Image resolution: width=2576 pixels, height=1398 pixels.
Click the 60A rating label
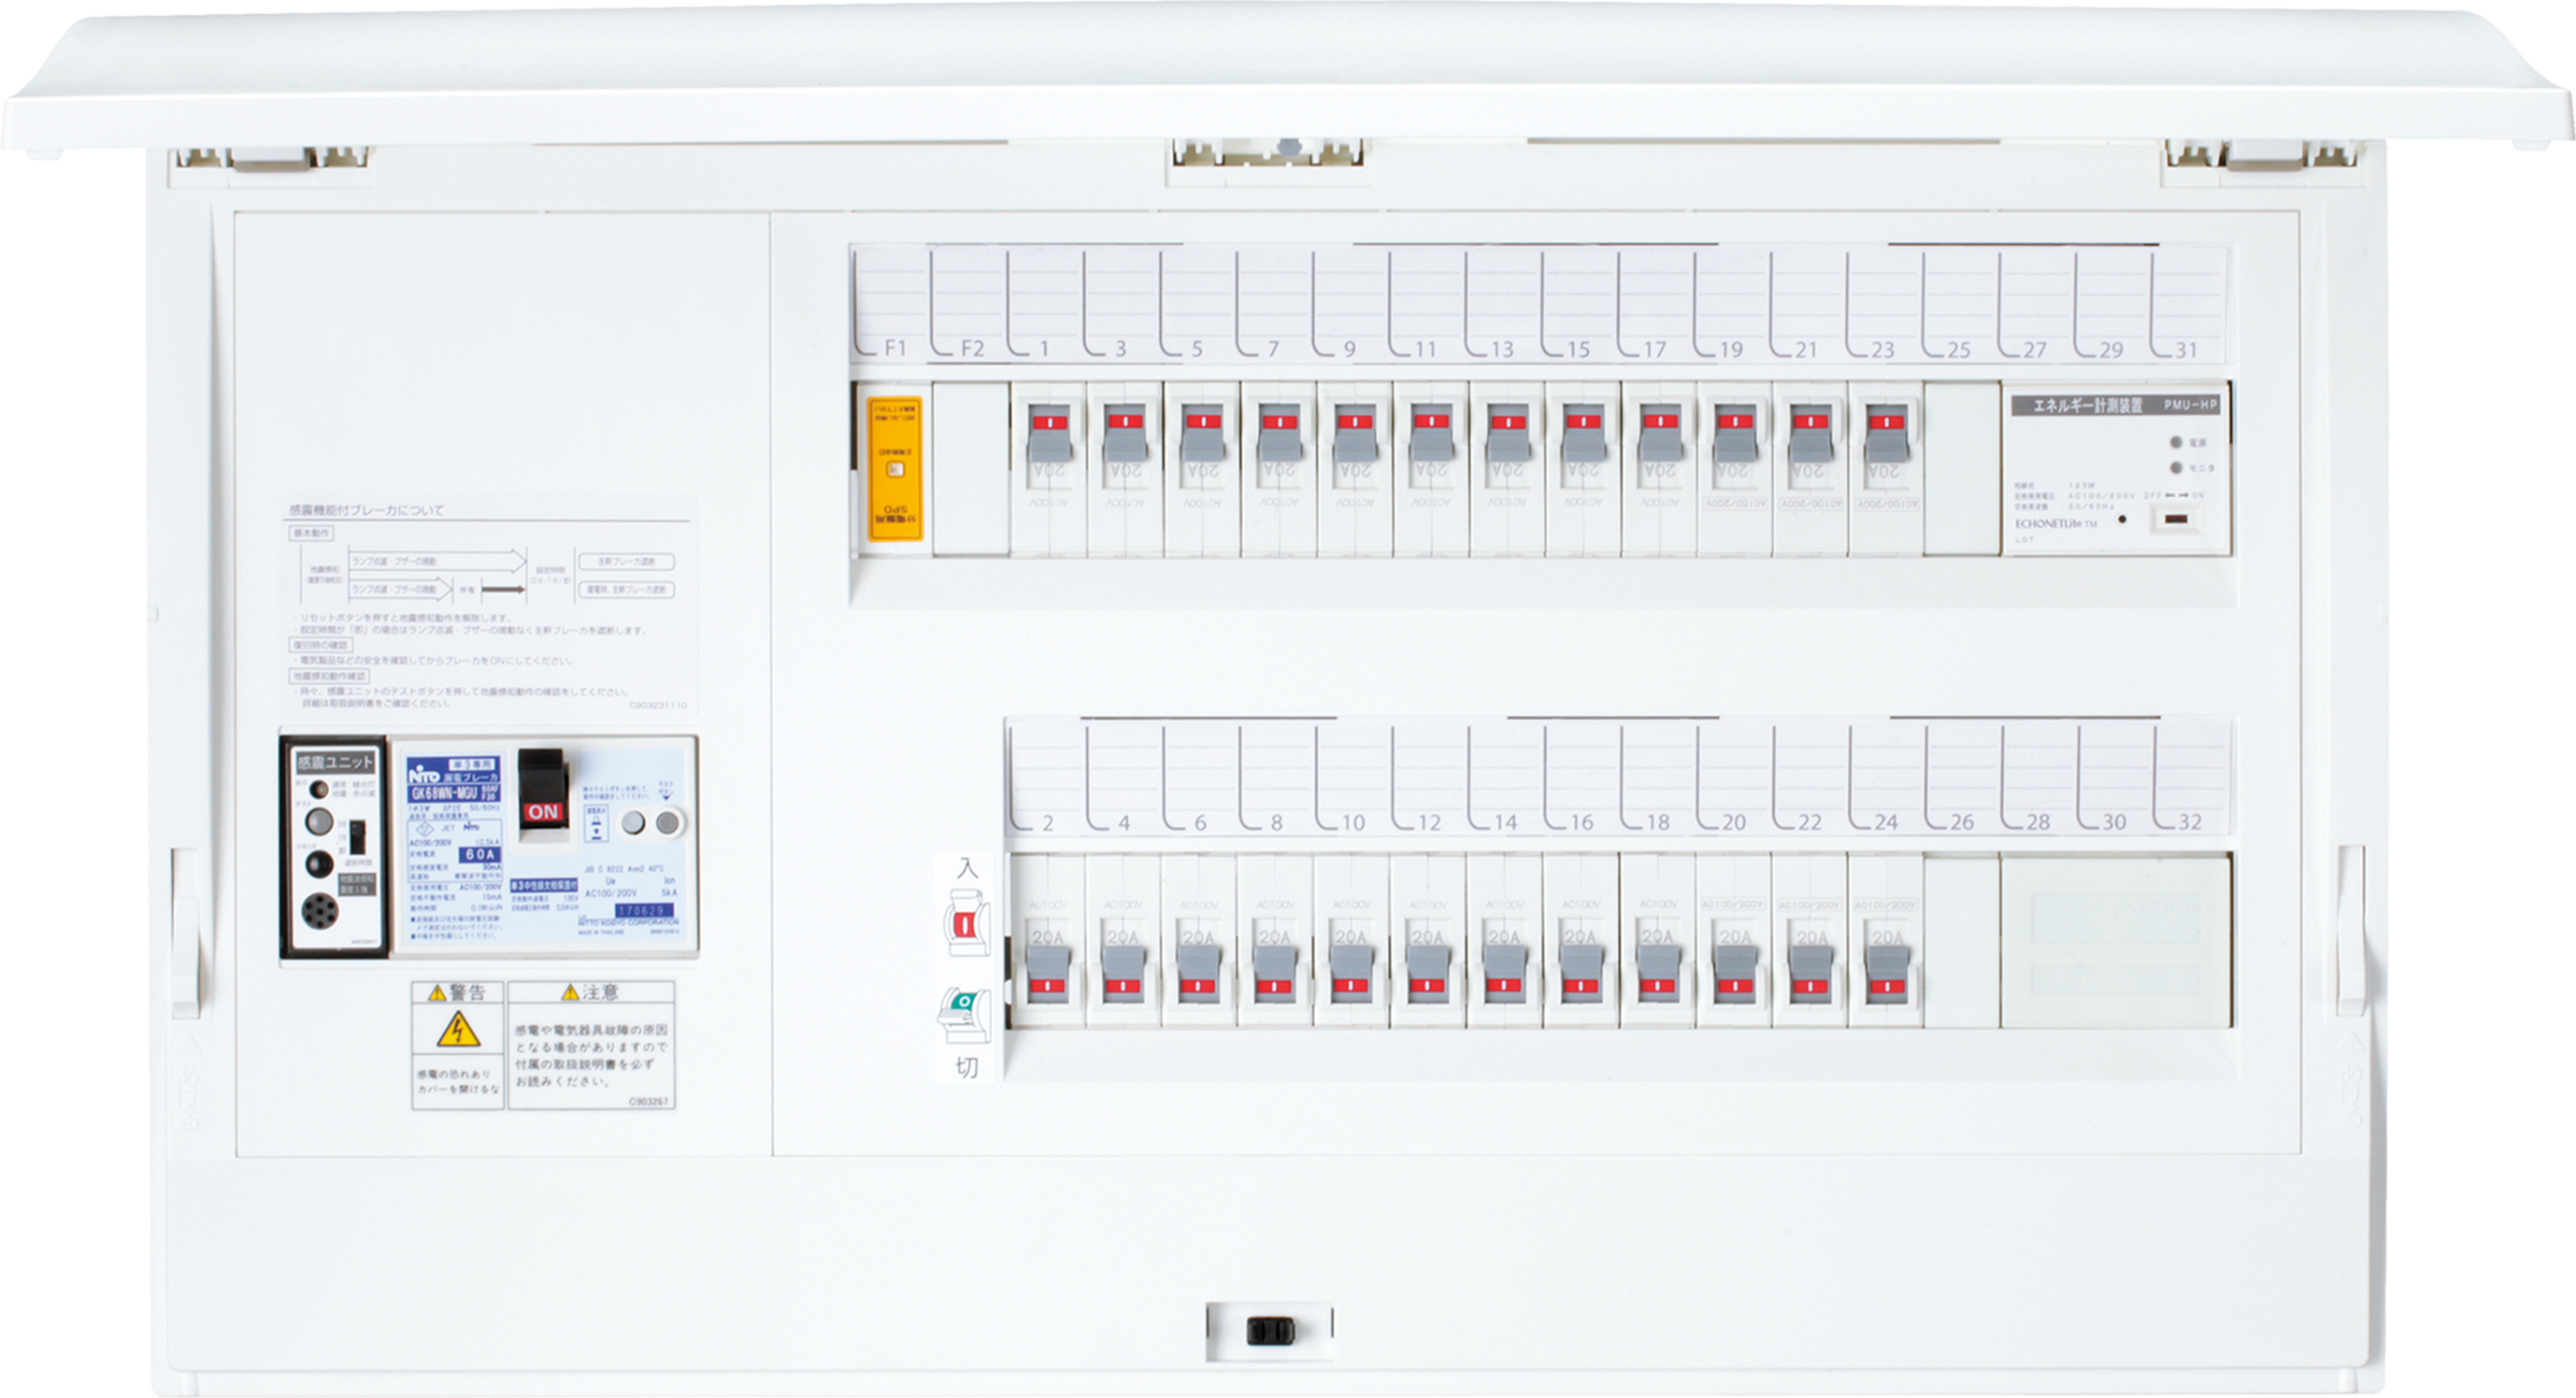480,855
